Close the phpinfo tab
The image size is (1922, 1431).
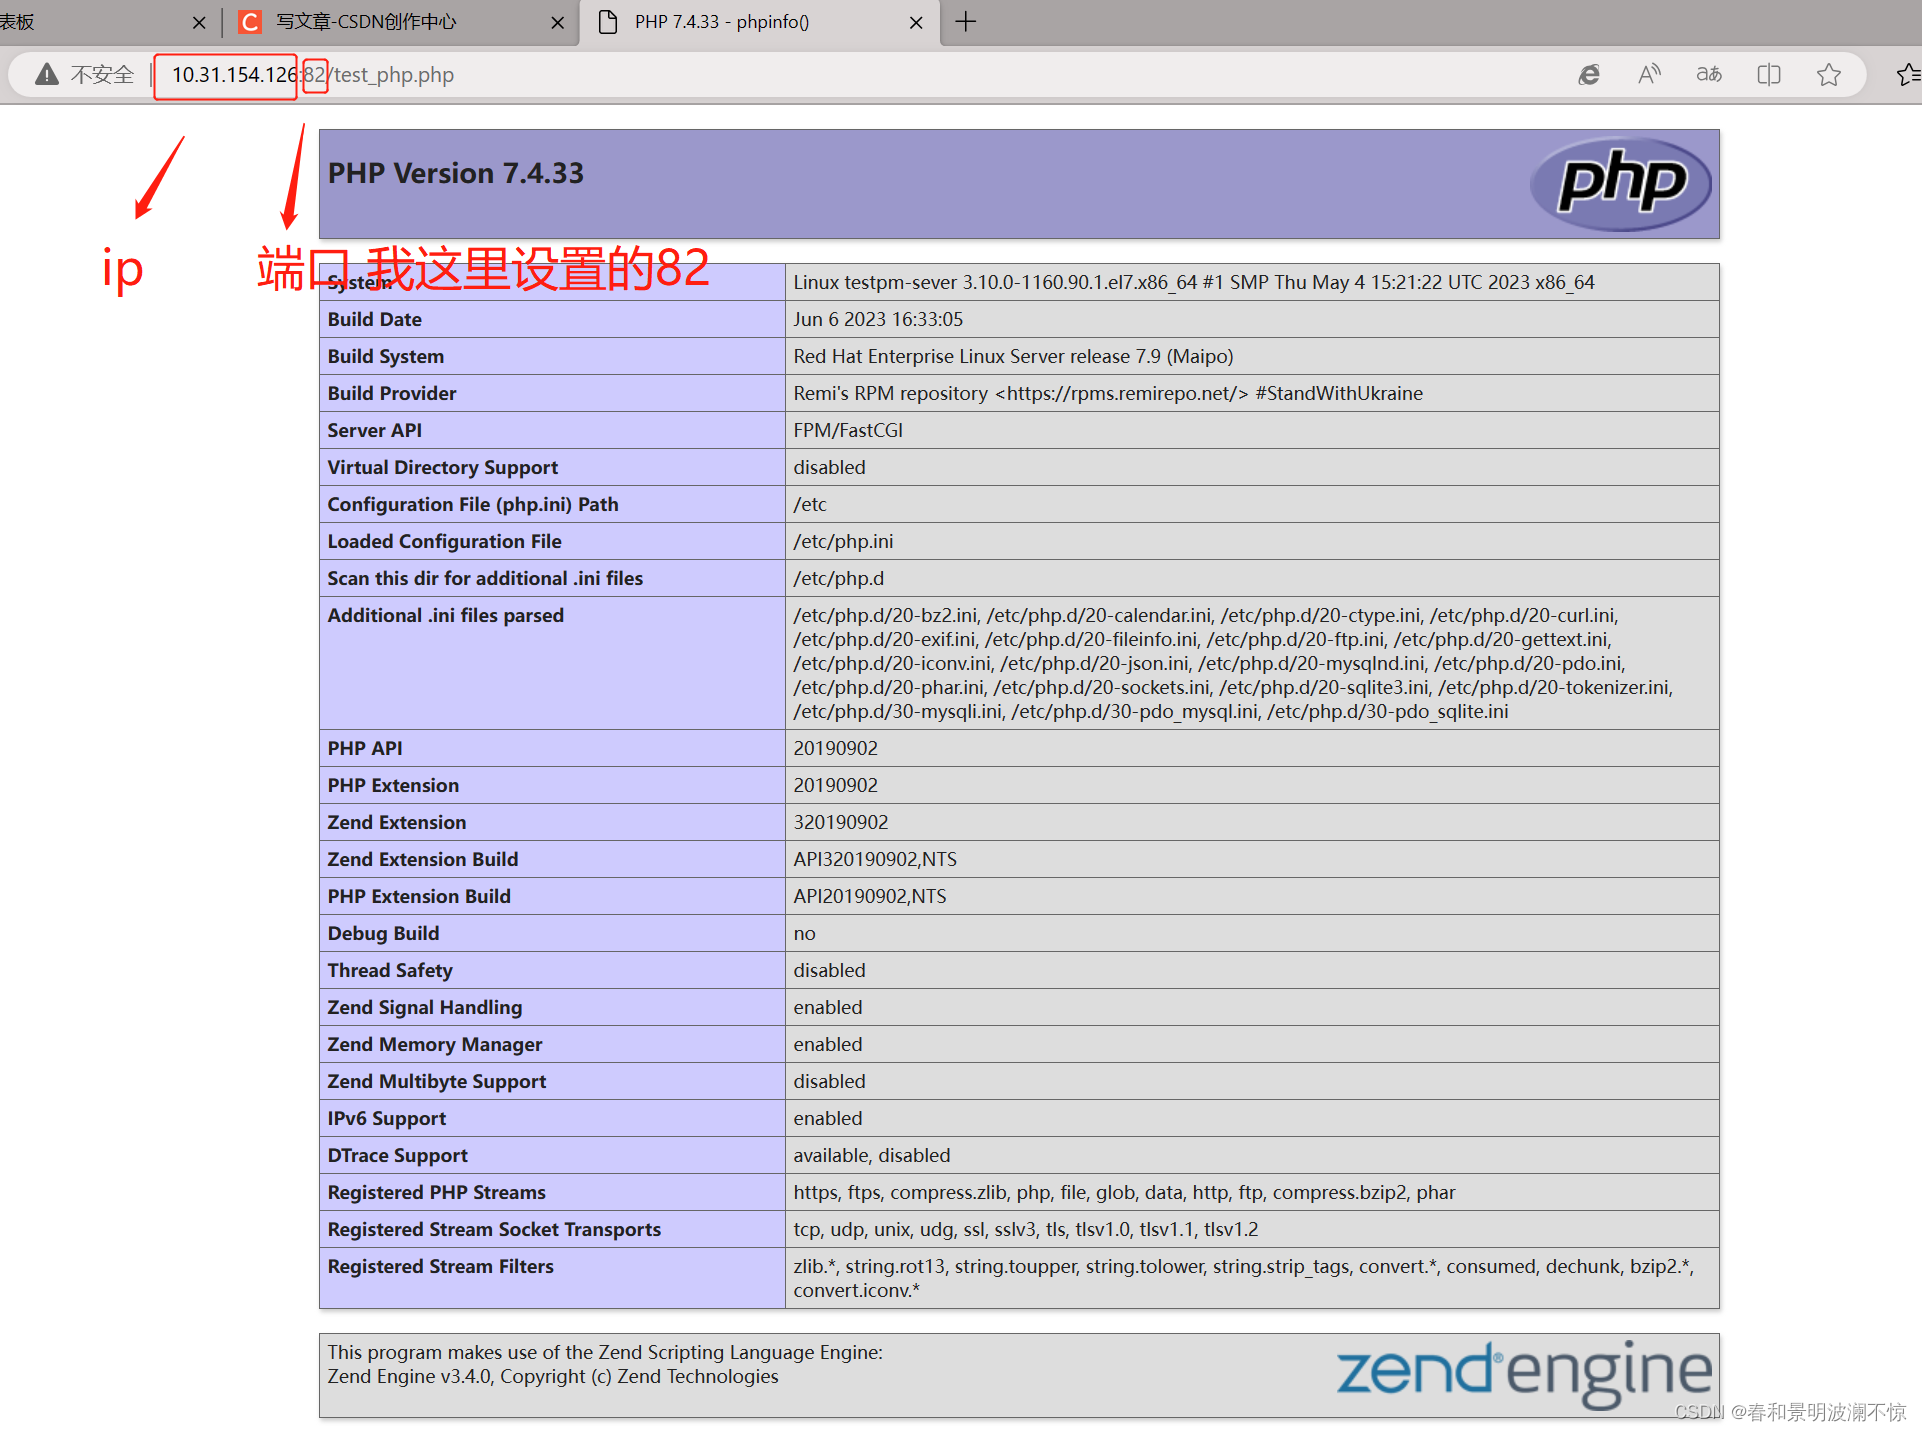(x=916, y=22)
